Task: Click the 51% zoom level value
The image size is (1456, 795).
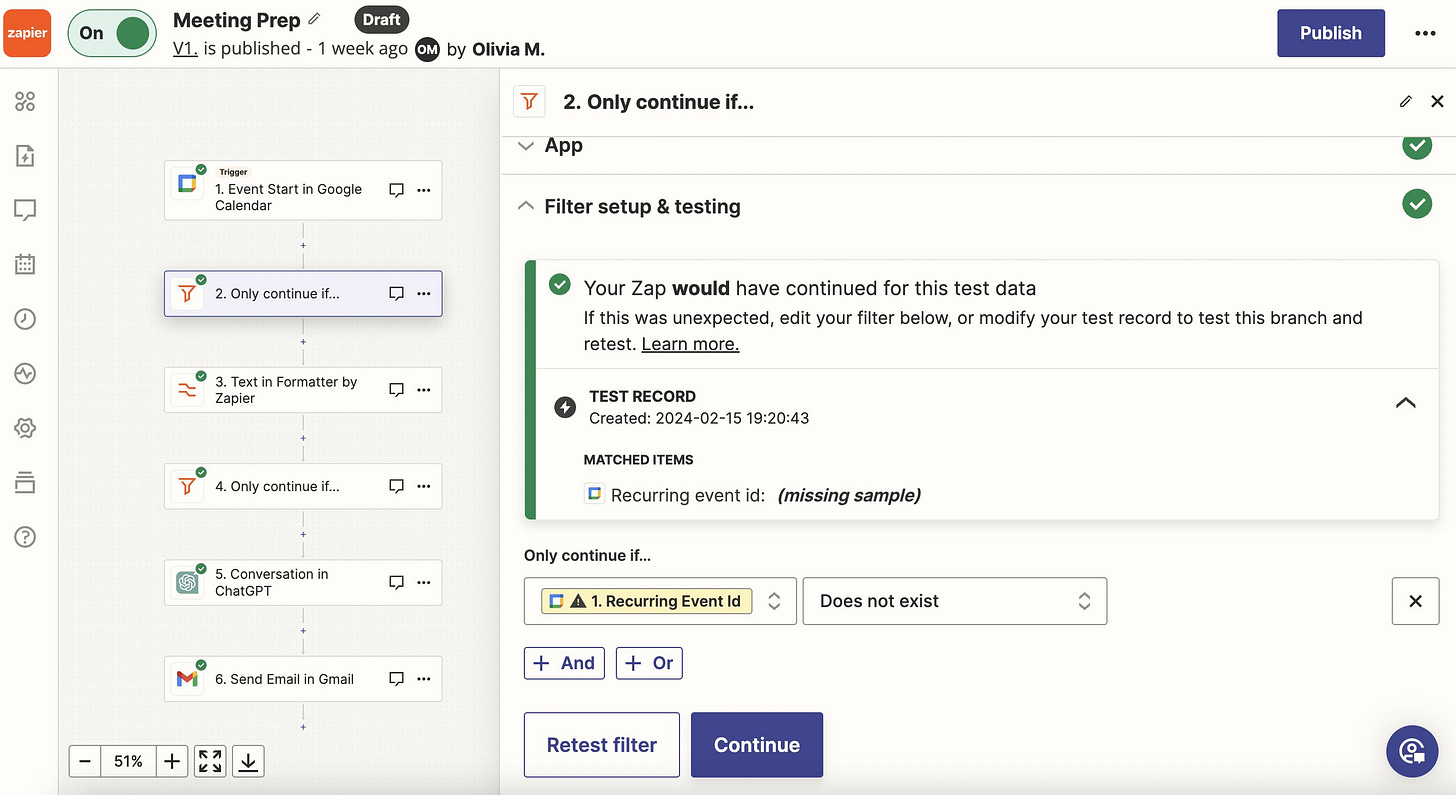Action: coord(129,761)
